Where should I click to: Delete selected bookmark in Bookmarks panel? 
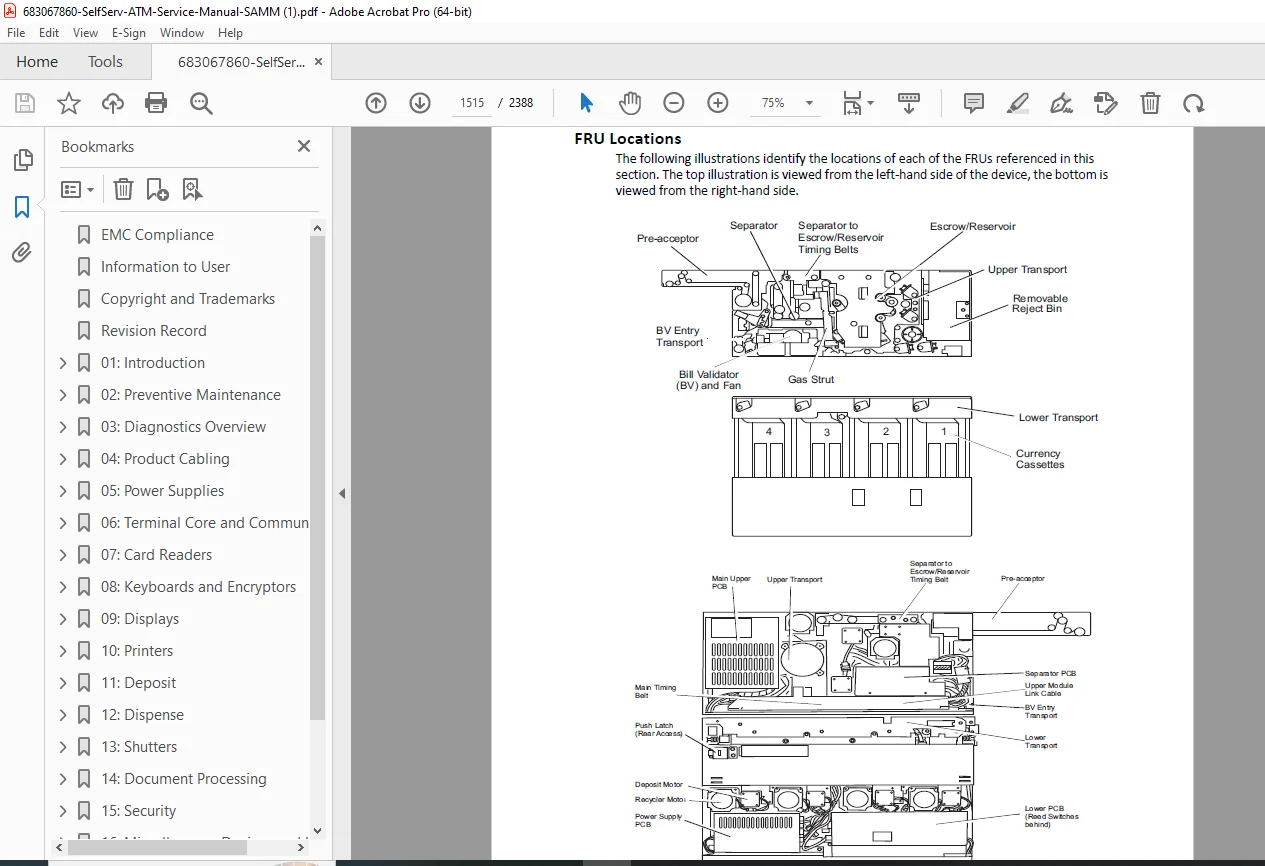pos(123,189)
